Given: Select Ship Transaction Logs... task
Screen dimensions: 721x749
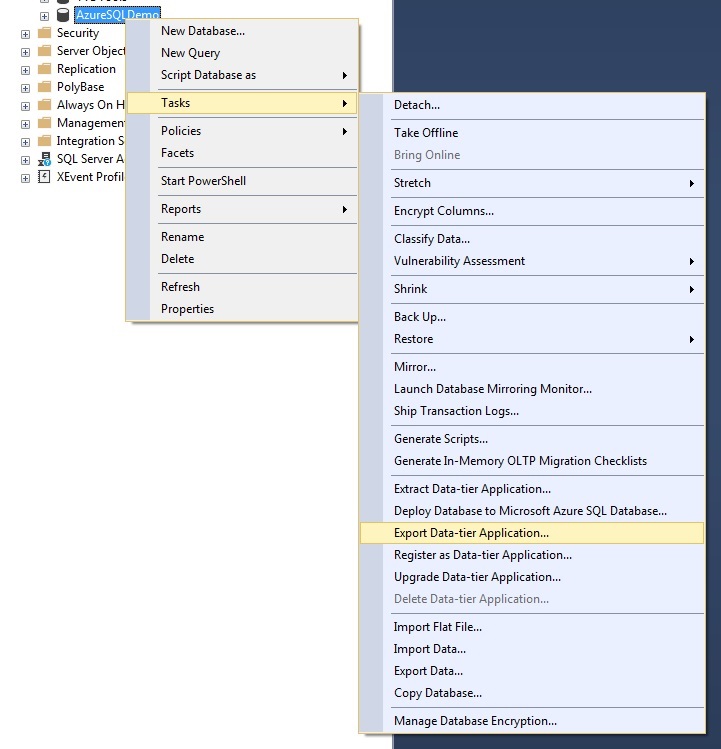Looking at the screenshot, I should point(532,411).
